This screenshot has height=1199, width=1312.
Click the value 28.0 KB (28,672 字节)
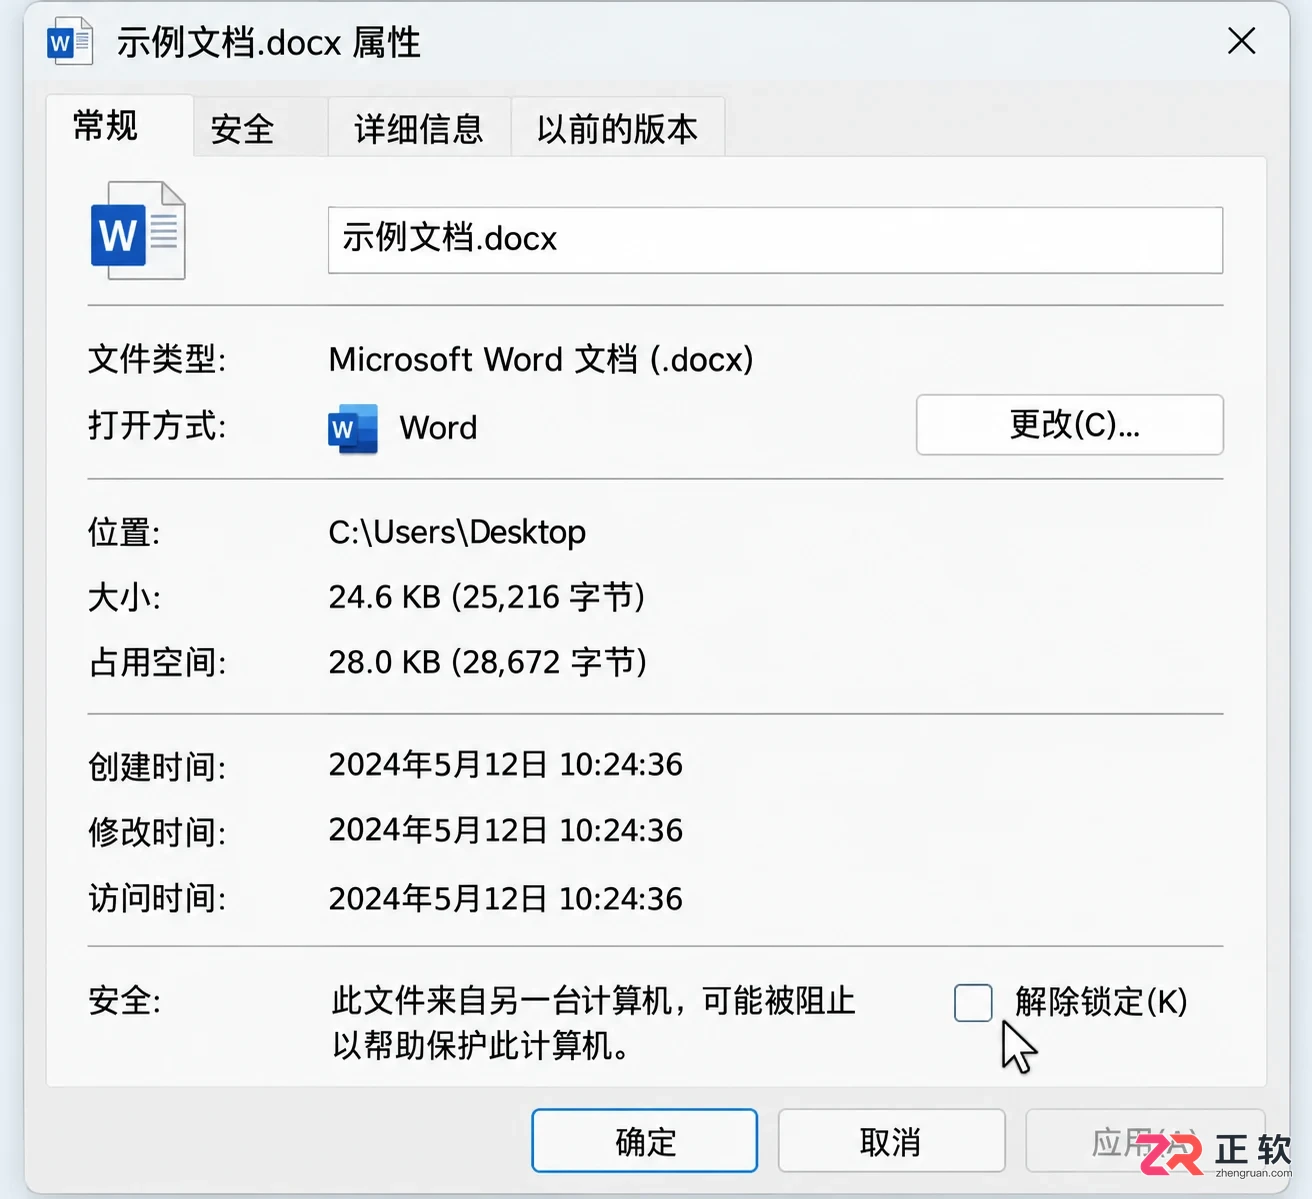[x=488, y=662]
